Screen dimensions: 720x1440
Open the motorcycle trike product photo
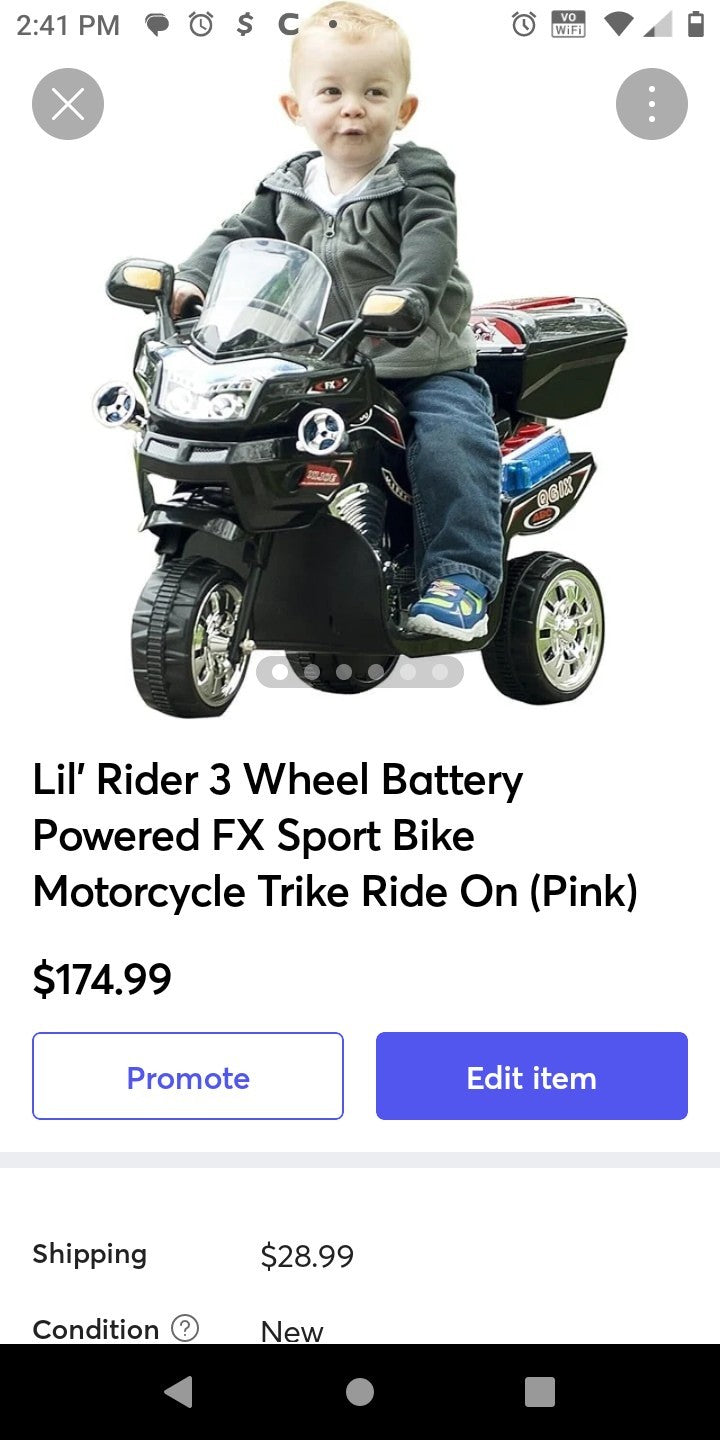(360, 370)
